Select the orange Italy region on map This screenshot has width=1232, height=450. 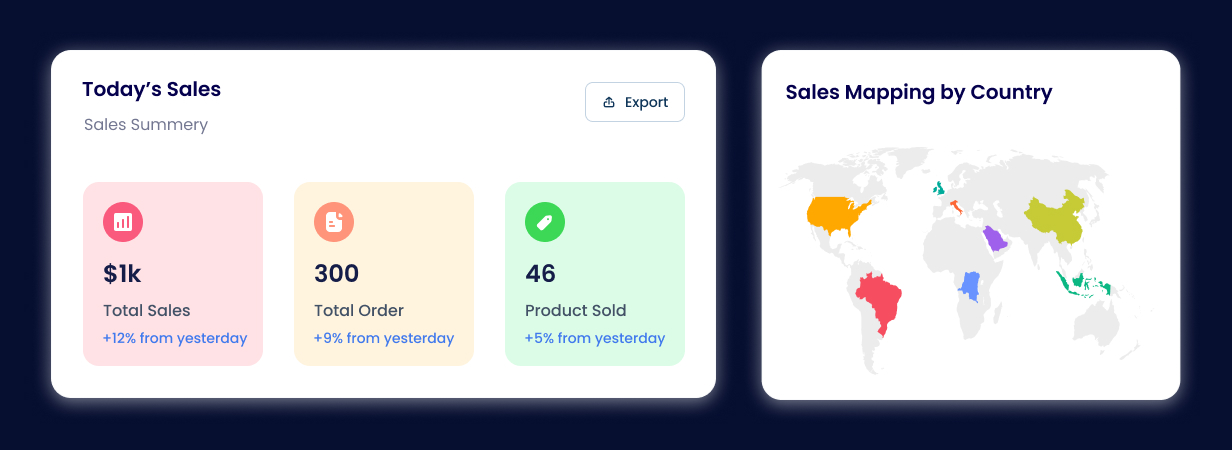point(957,207)
